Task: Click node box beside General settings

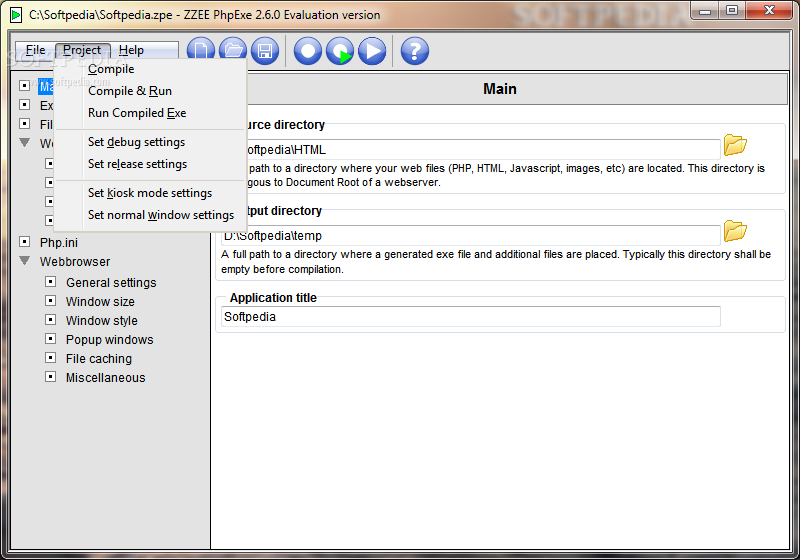Action: coord(50,282)
